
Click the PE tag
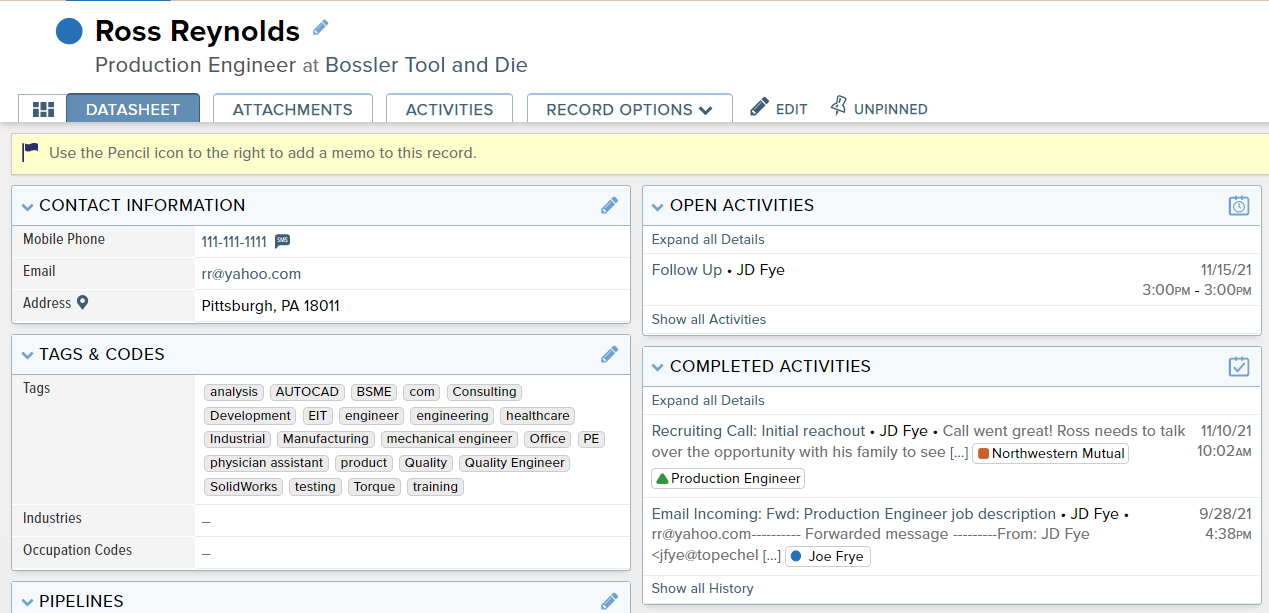(591, 439)
